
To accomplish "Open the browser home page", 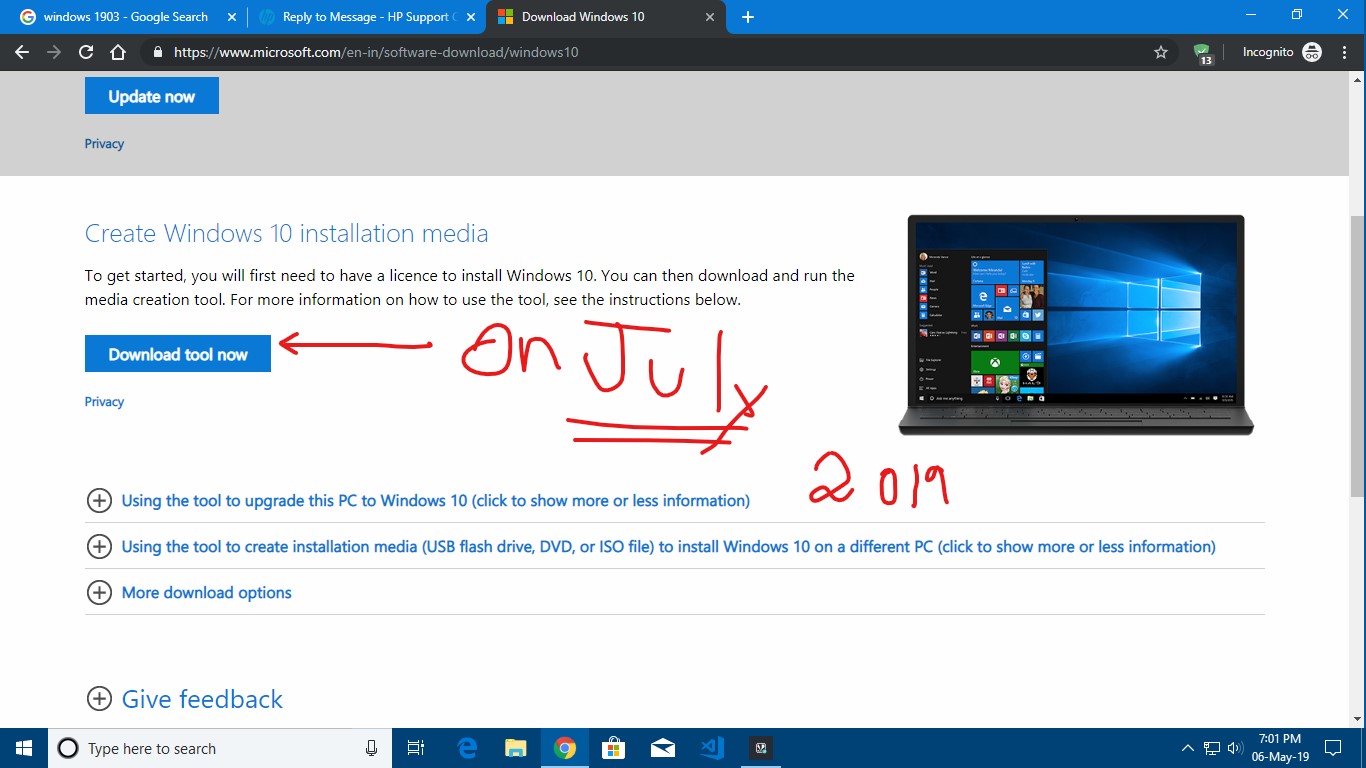I will (x=118, y=52).
